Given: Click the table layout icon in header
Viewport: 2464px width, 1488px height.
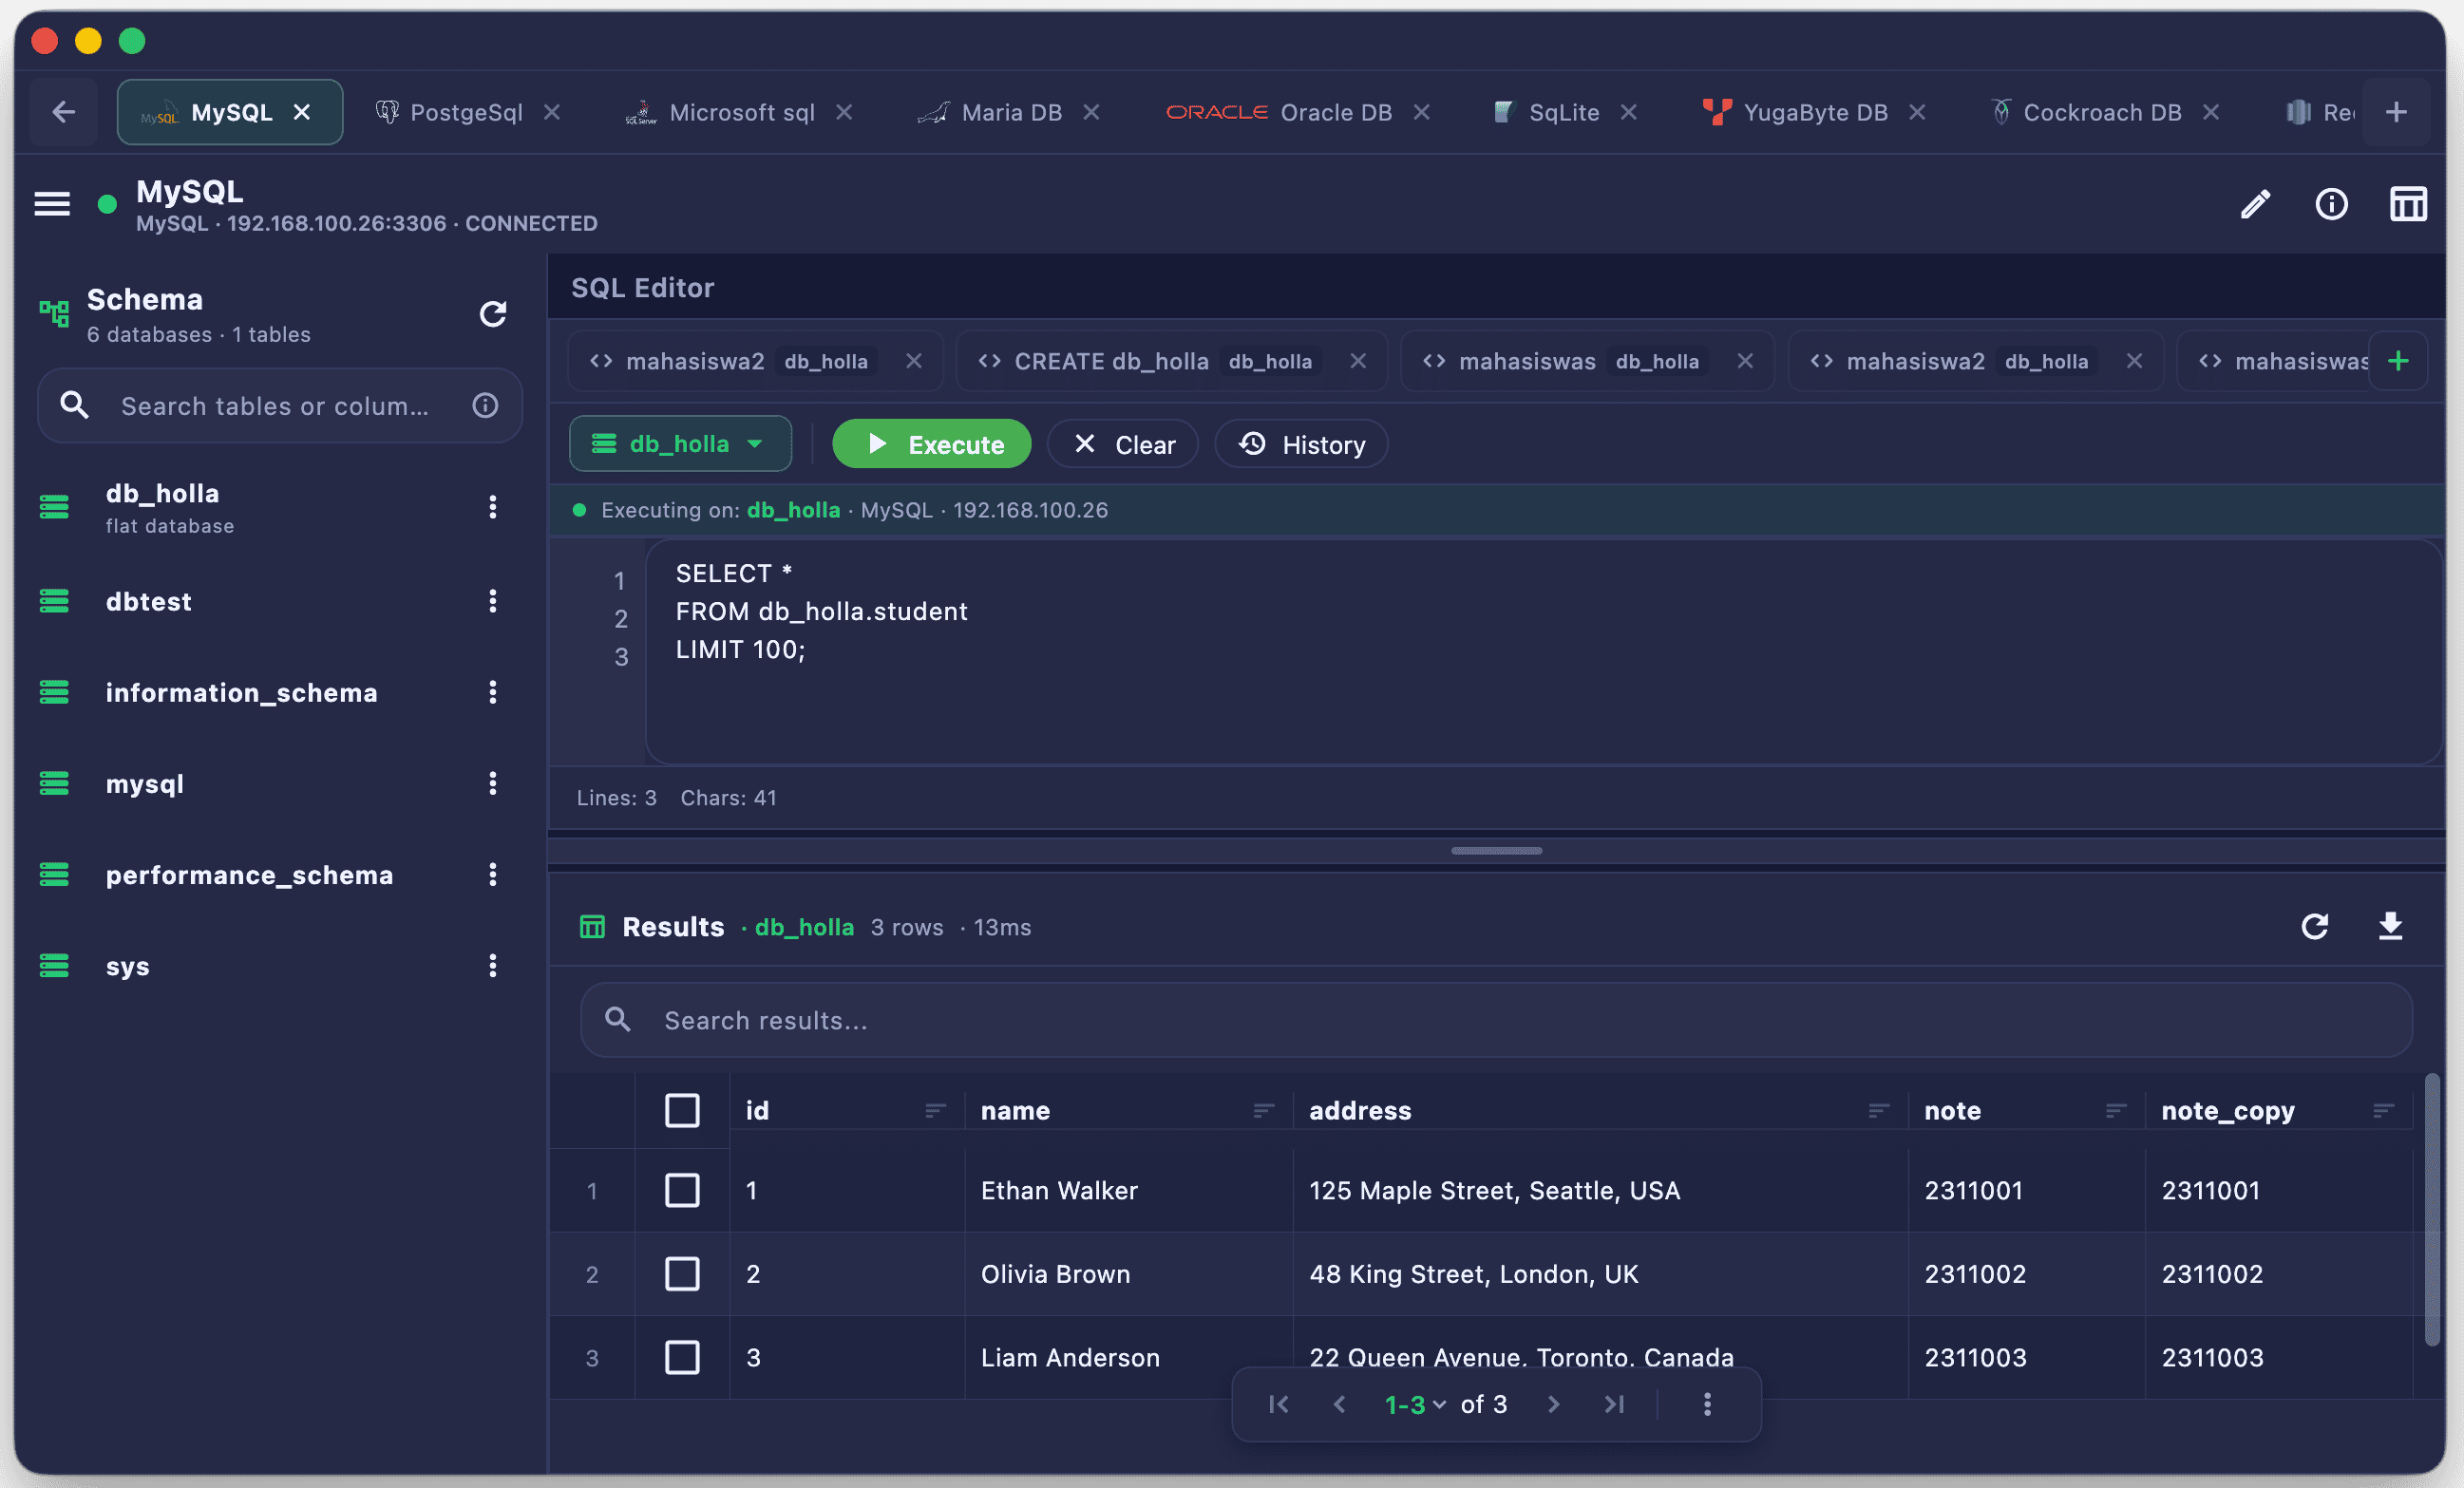Looking at the screenshot, I should [2408, 204].
